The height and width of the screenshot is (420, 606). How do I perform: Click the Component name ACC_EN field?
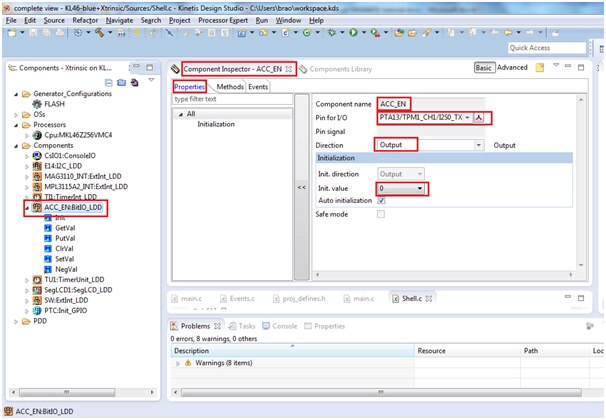coord(431,104)
